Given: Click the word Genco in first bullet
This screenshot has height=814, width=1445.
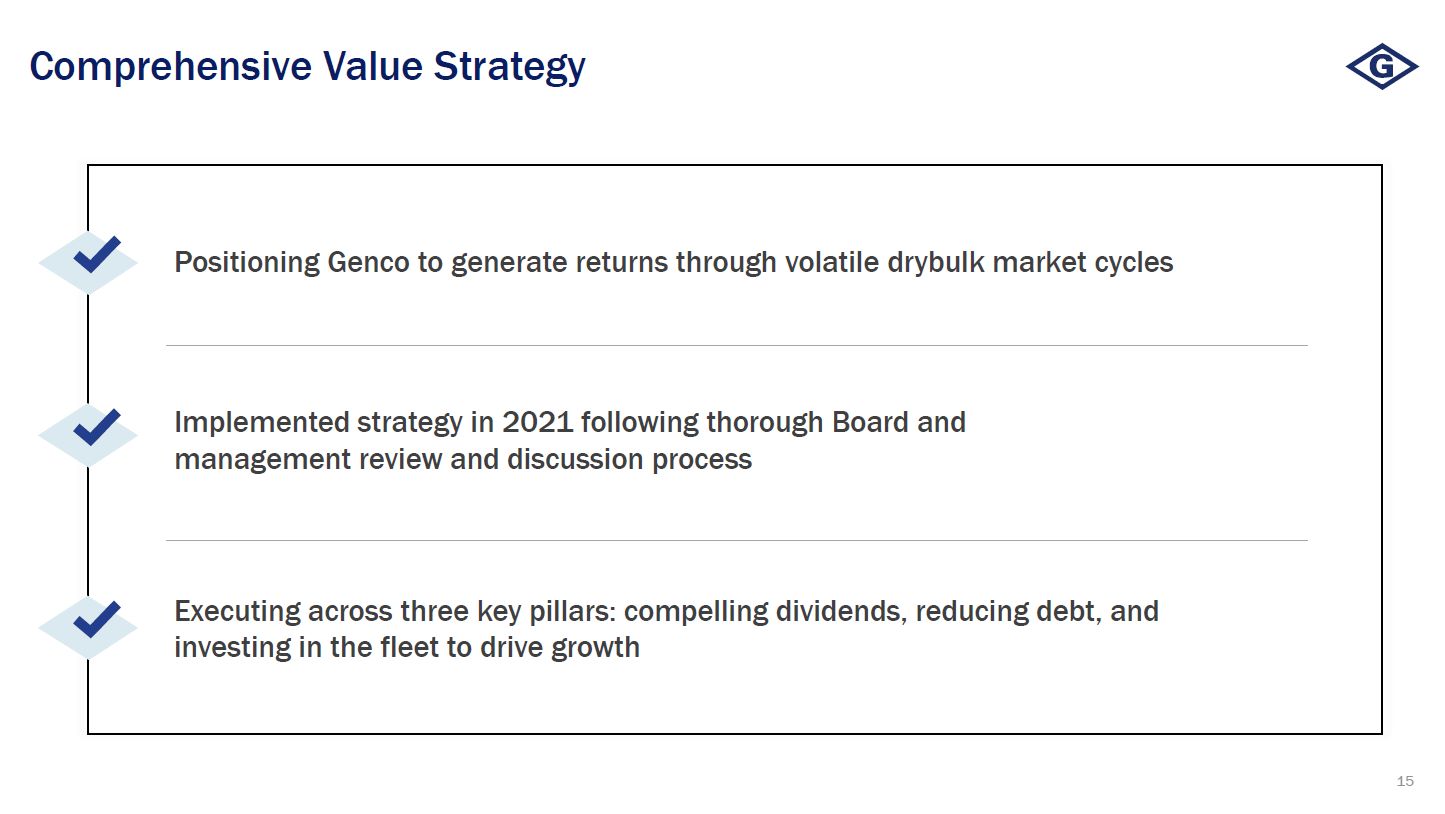Looking at the screenshot, I should pos(368,262).
